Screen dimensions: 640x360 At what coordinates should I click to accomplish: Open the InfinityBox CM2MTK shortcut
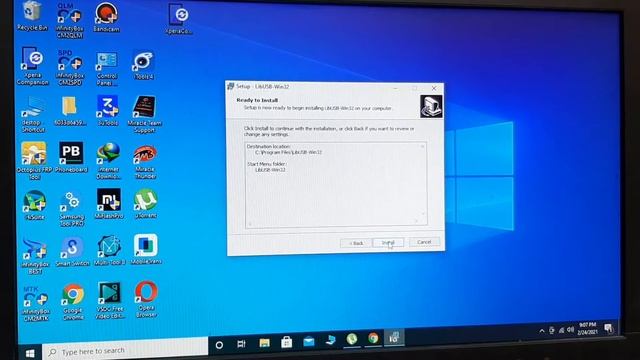[36, 303]
